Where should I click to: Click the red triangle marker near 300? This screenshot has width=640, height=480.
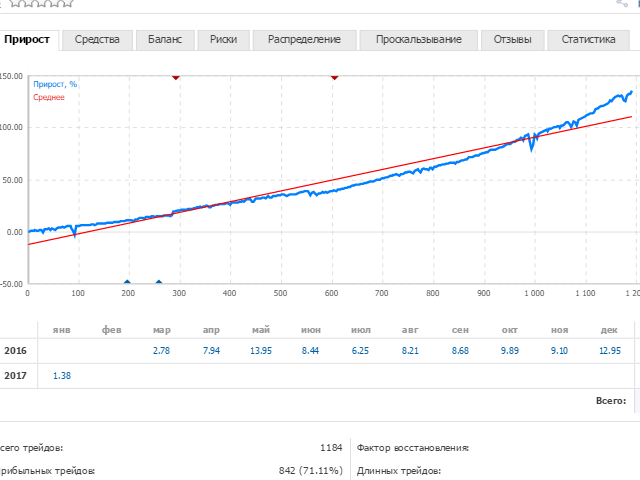pyautogui.click(x=176, y=77)
